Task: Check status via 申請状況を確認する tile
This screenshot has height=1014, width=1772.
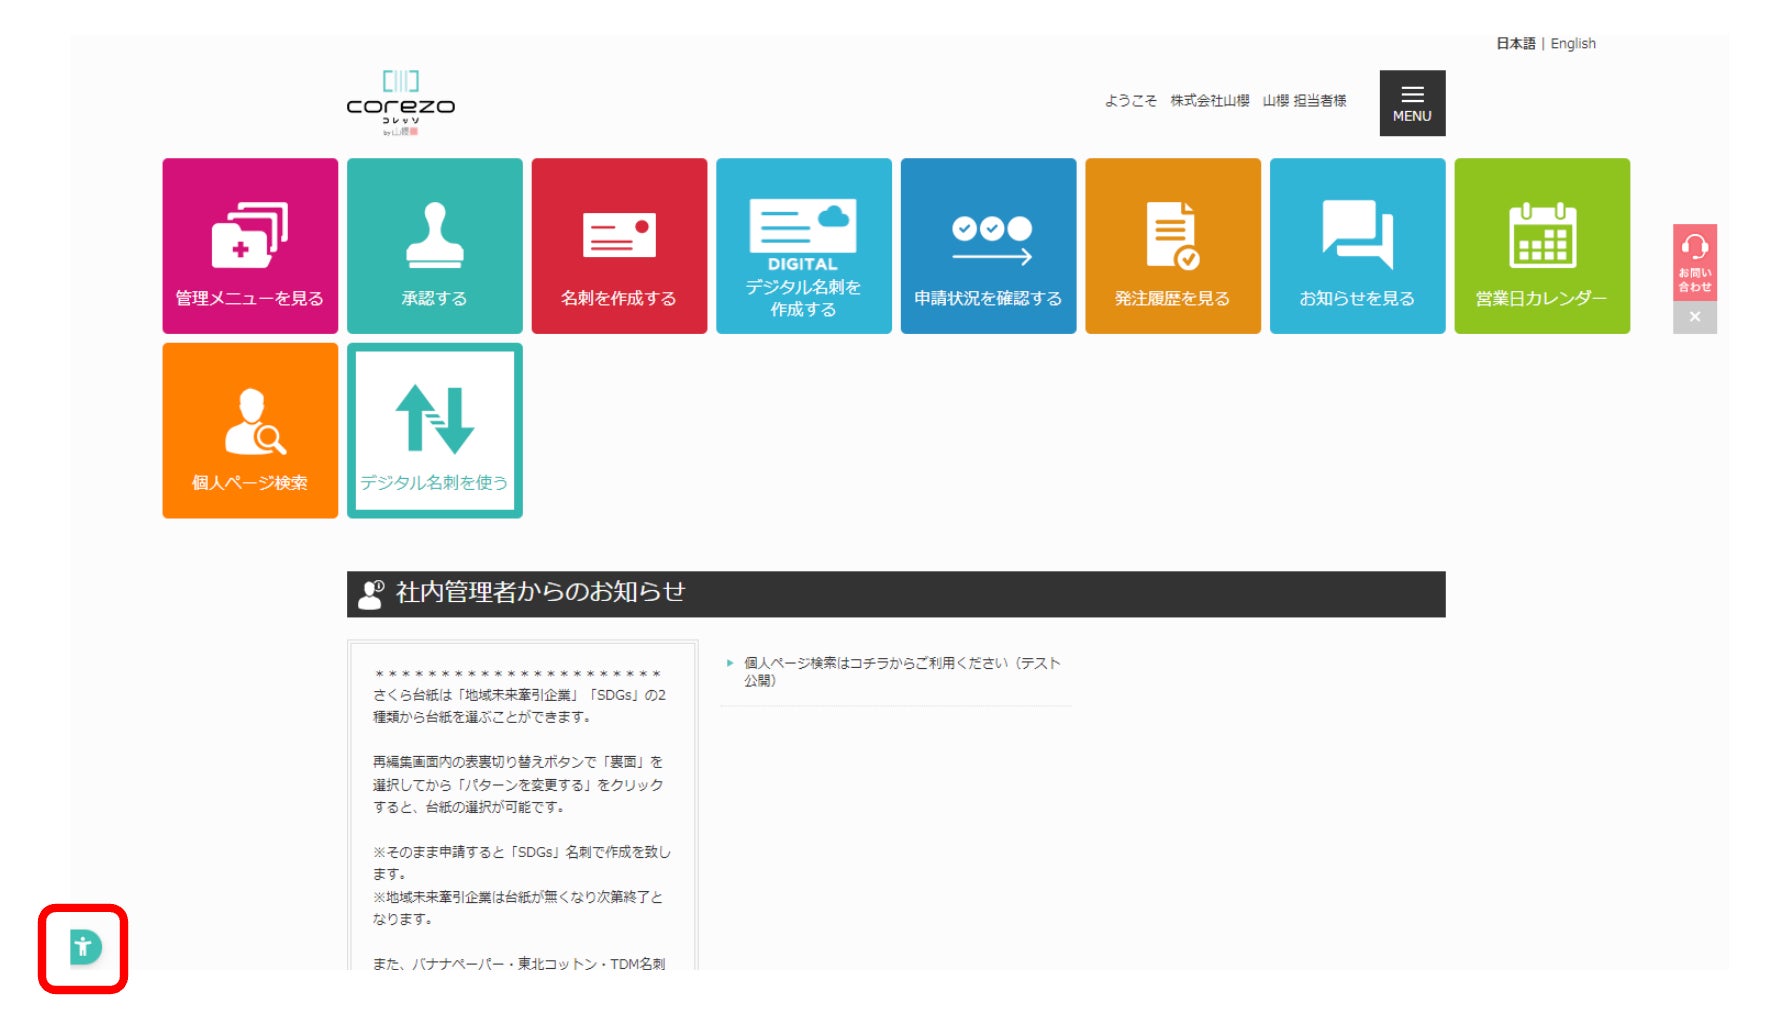Action: [988, 246]
